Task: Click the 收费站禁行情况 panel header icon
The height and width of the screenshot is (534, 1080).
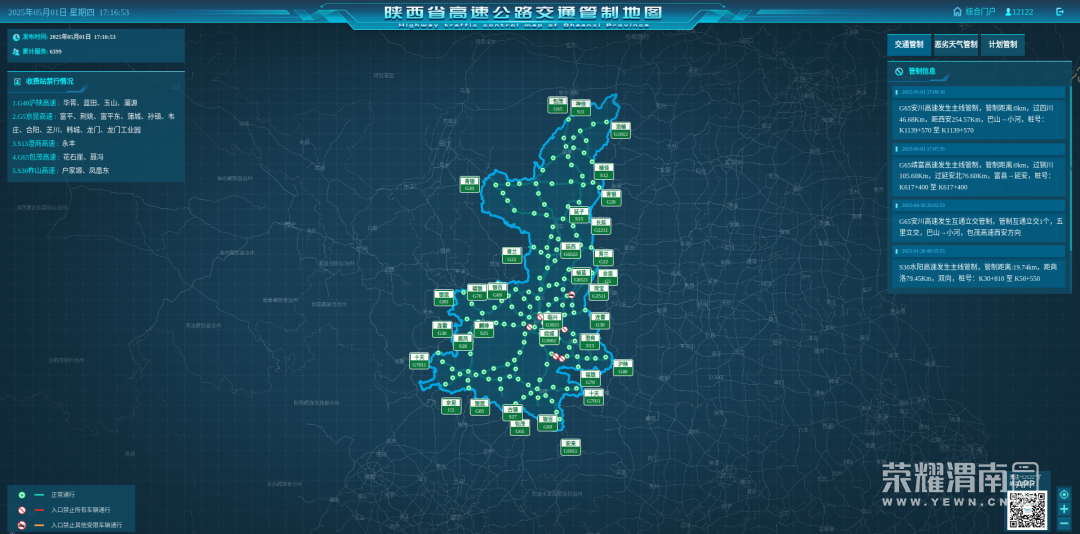Action: [x=18, y=81]
